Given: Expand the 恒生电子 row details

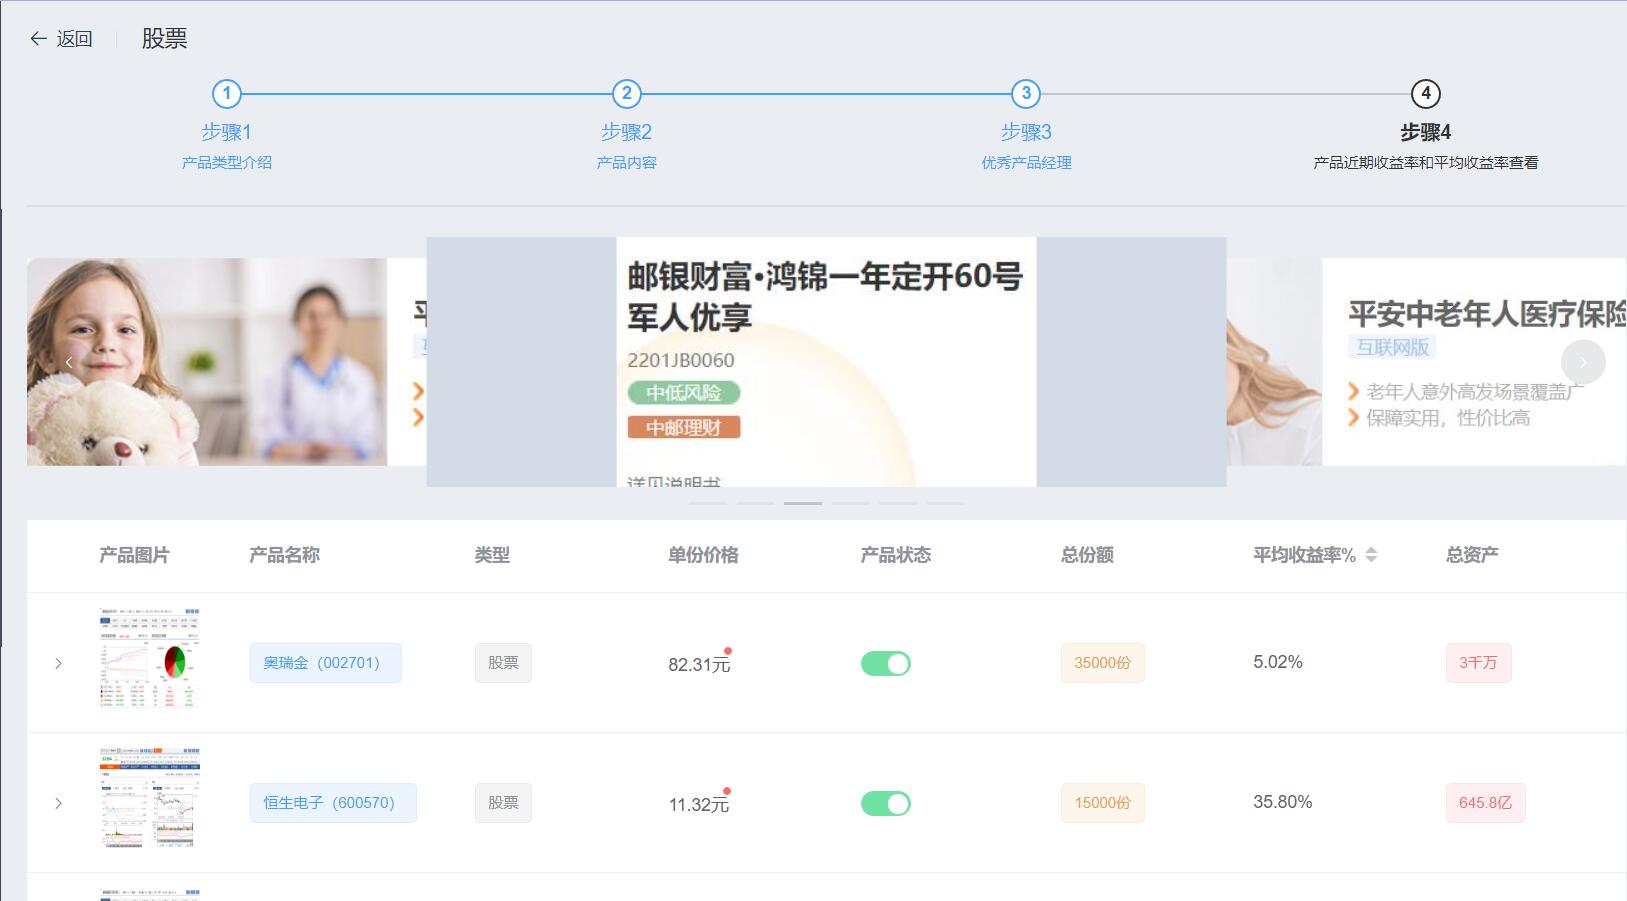Looking at the screenshot, I should point(58,803).
